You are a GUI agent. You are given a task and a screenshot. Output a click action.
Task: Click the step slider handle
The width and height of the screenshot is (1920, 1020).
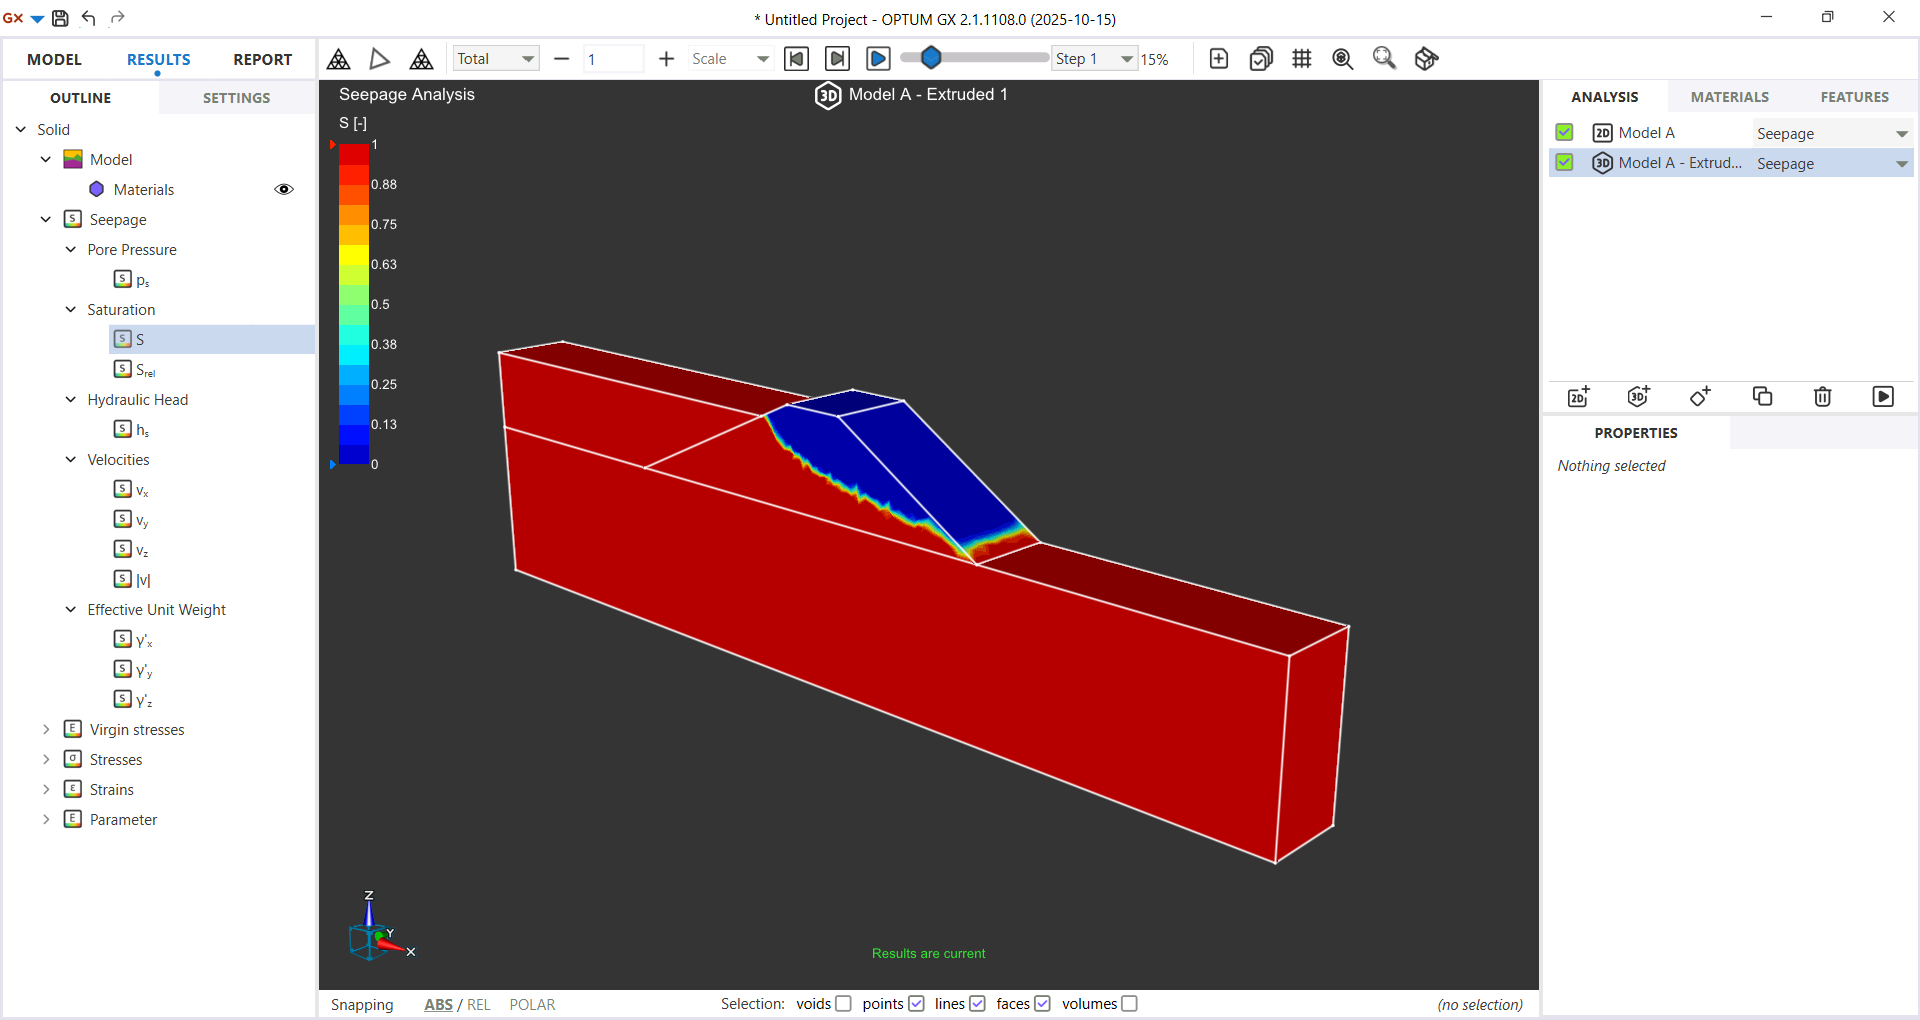point(931,58)
